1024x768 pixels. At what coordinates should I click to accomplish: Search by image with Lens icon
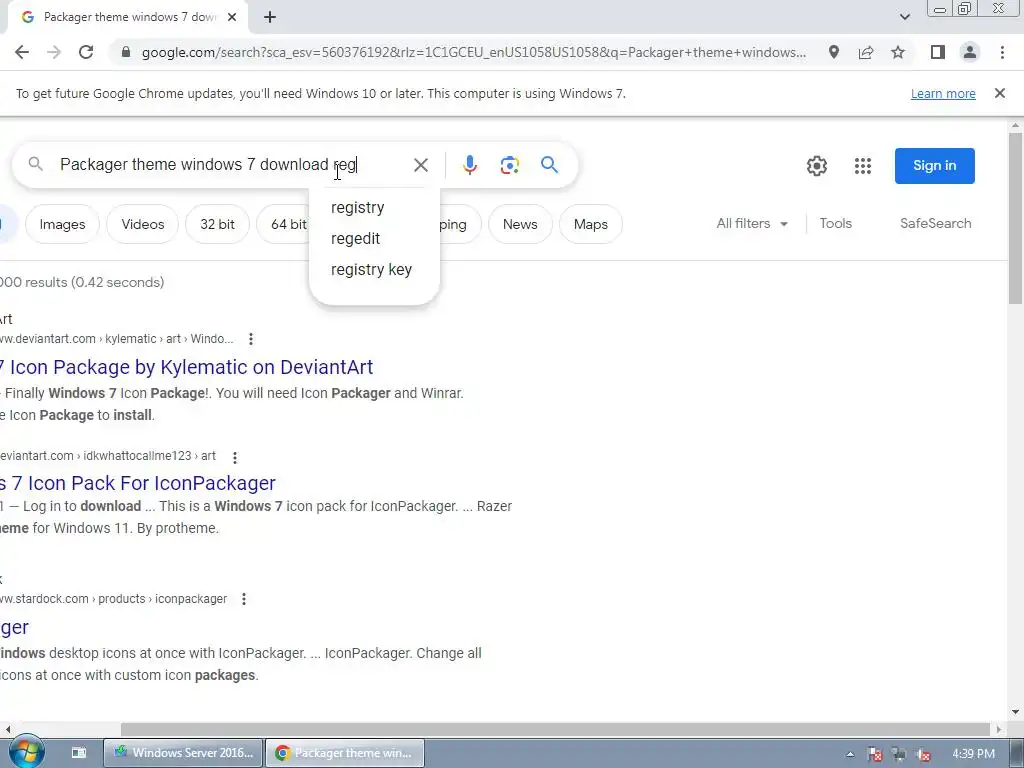[x=509, y=165]
